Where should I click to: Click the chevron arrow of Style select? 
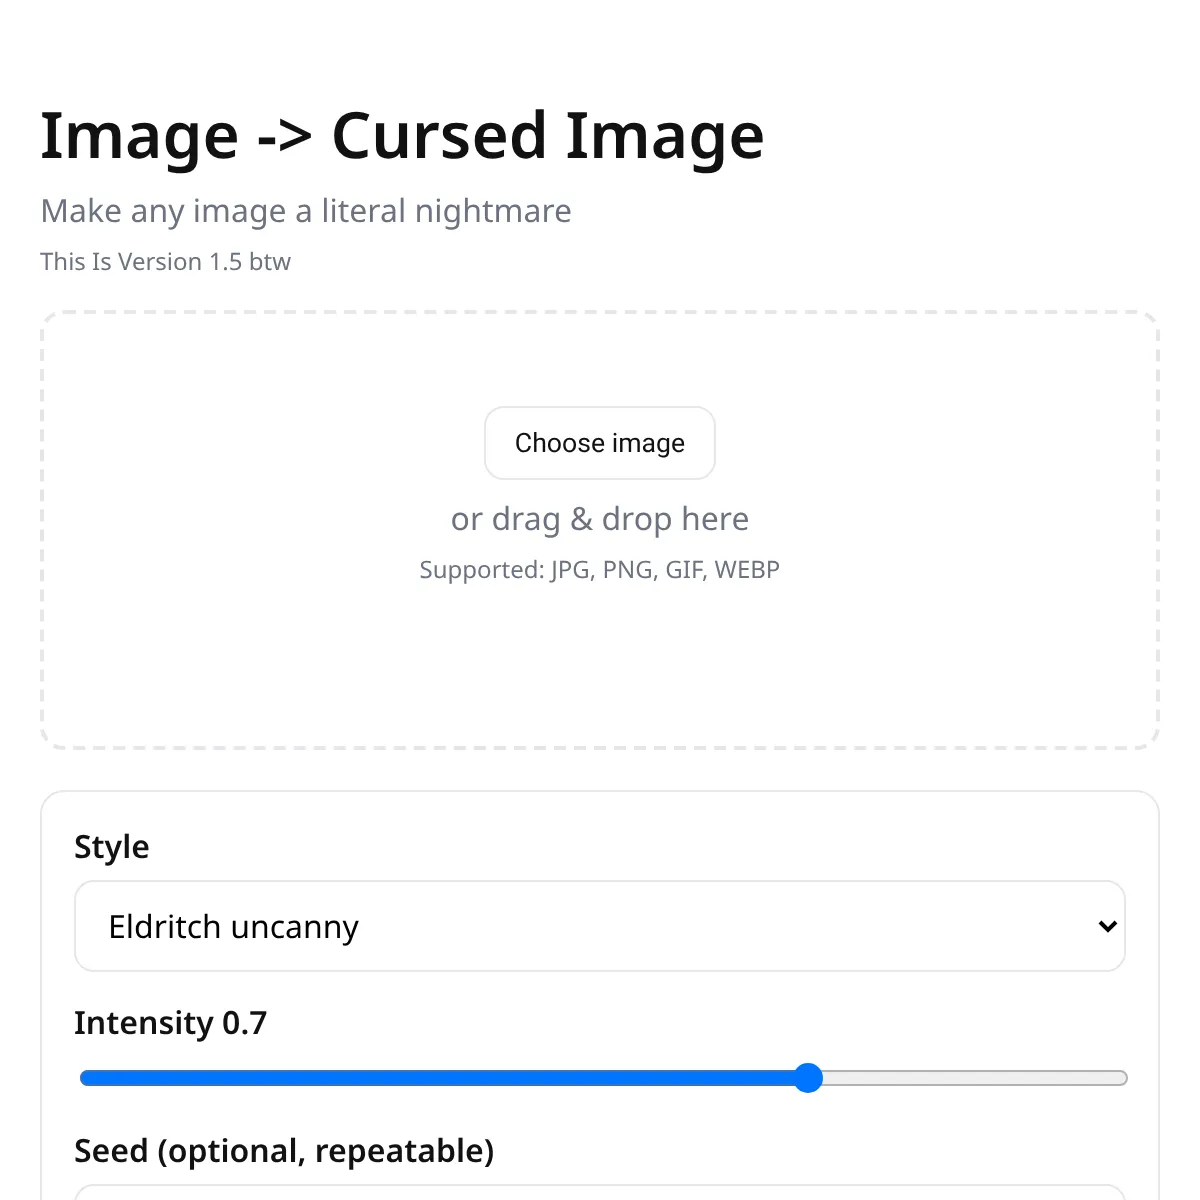click(1107, 926)
